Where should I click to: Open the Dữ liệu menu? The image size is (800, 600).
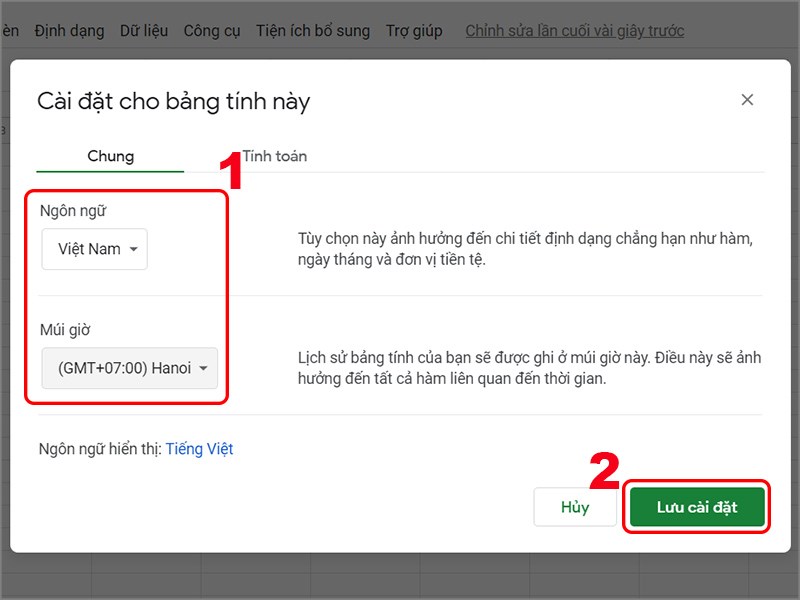point(143,30)
